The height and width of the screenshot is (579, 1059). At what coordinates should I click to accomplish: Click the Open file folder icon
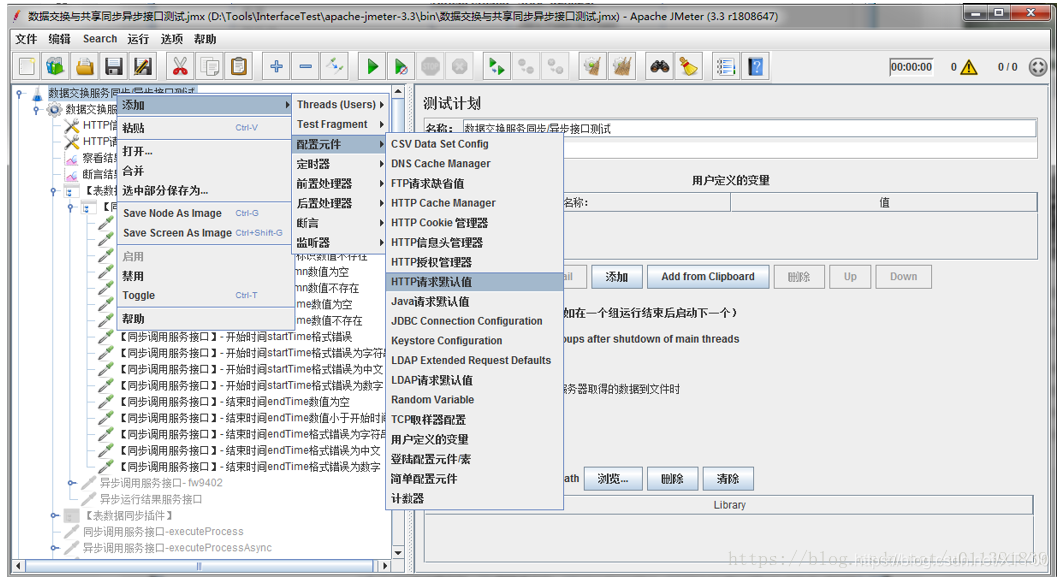pos(84,66)
